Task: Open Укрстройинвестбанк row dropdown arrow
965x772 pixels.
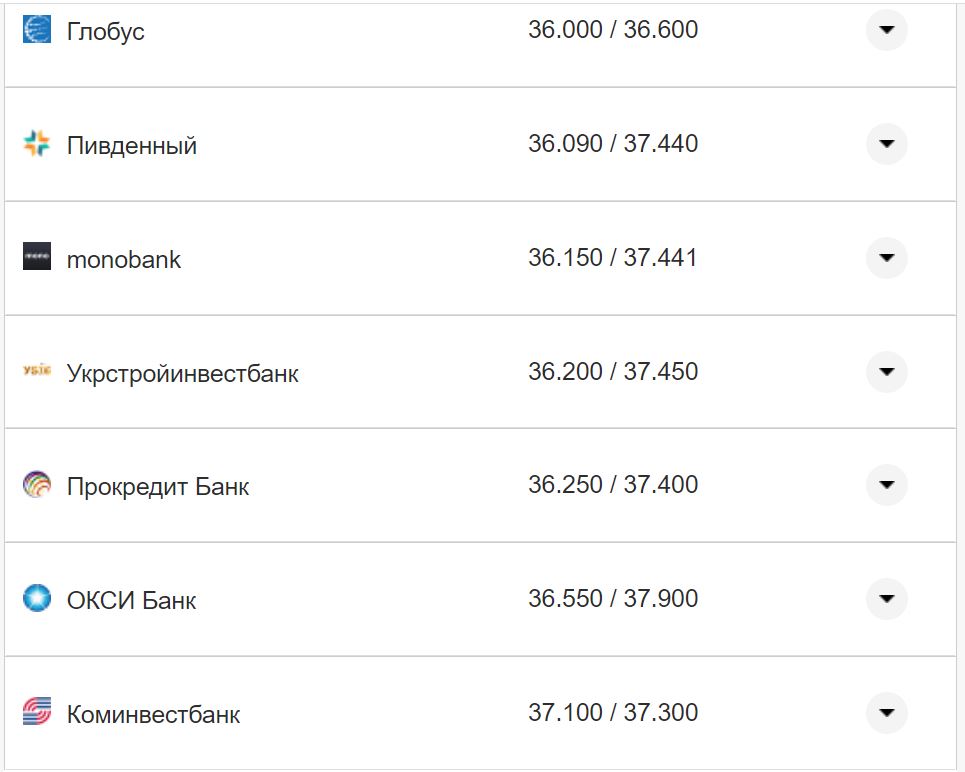Action: pos(886,372)
